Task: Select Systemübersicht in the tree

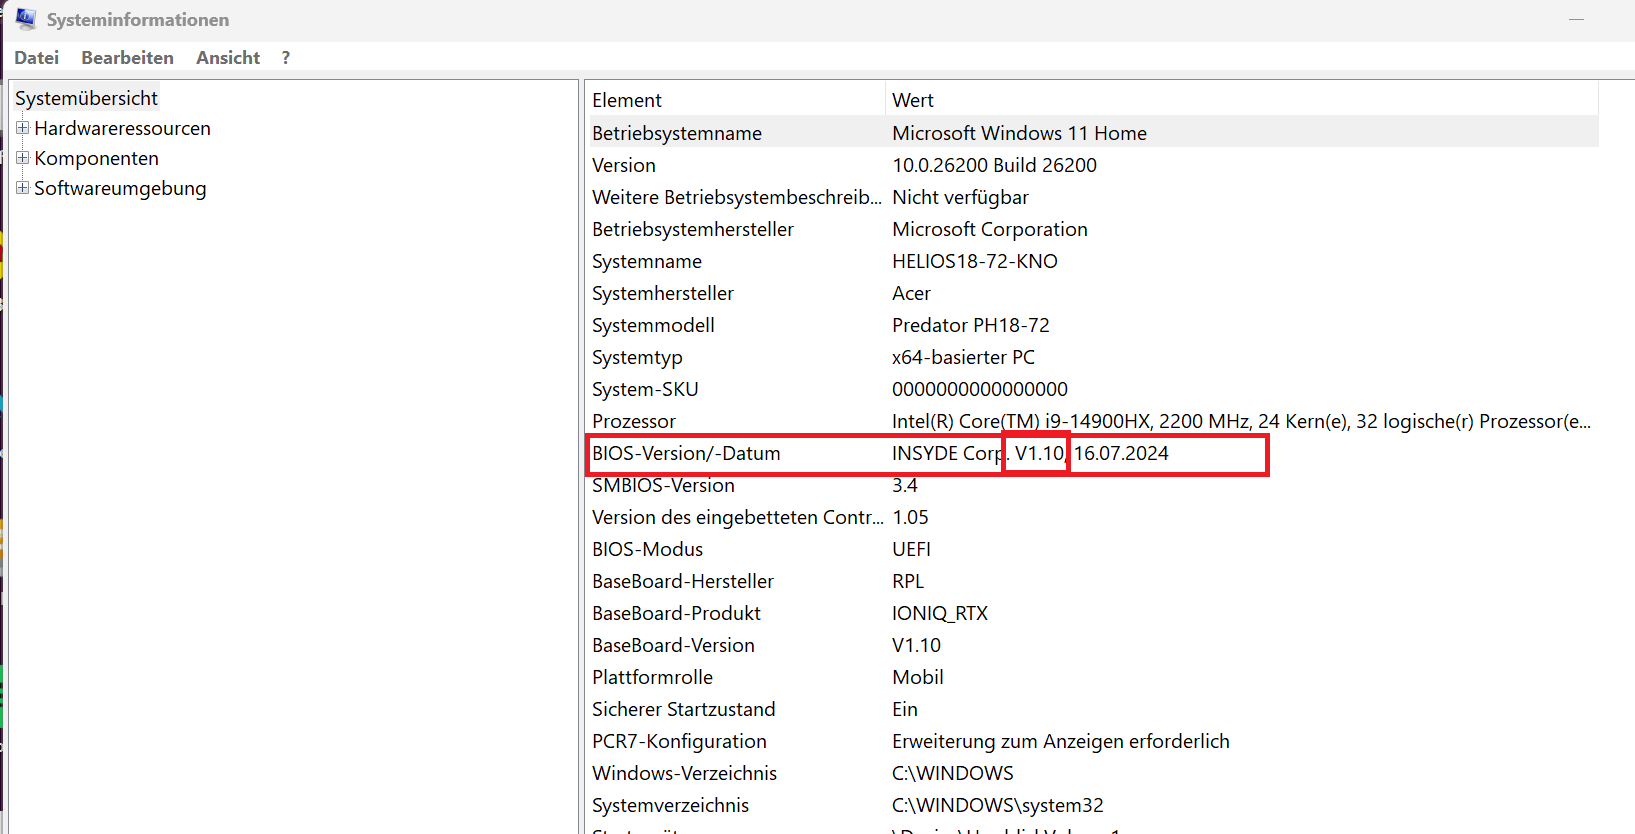Action: pos(86,98)
